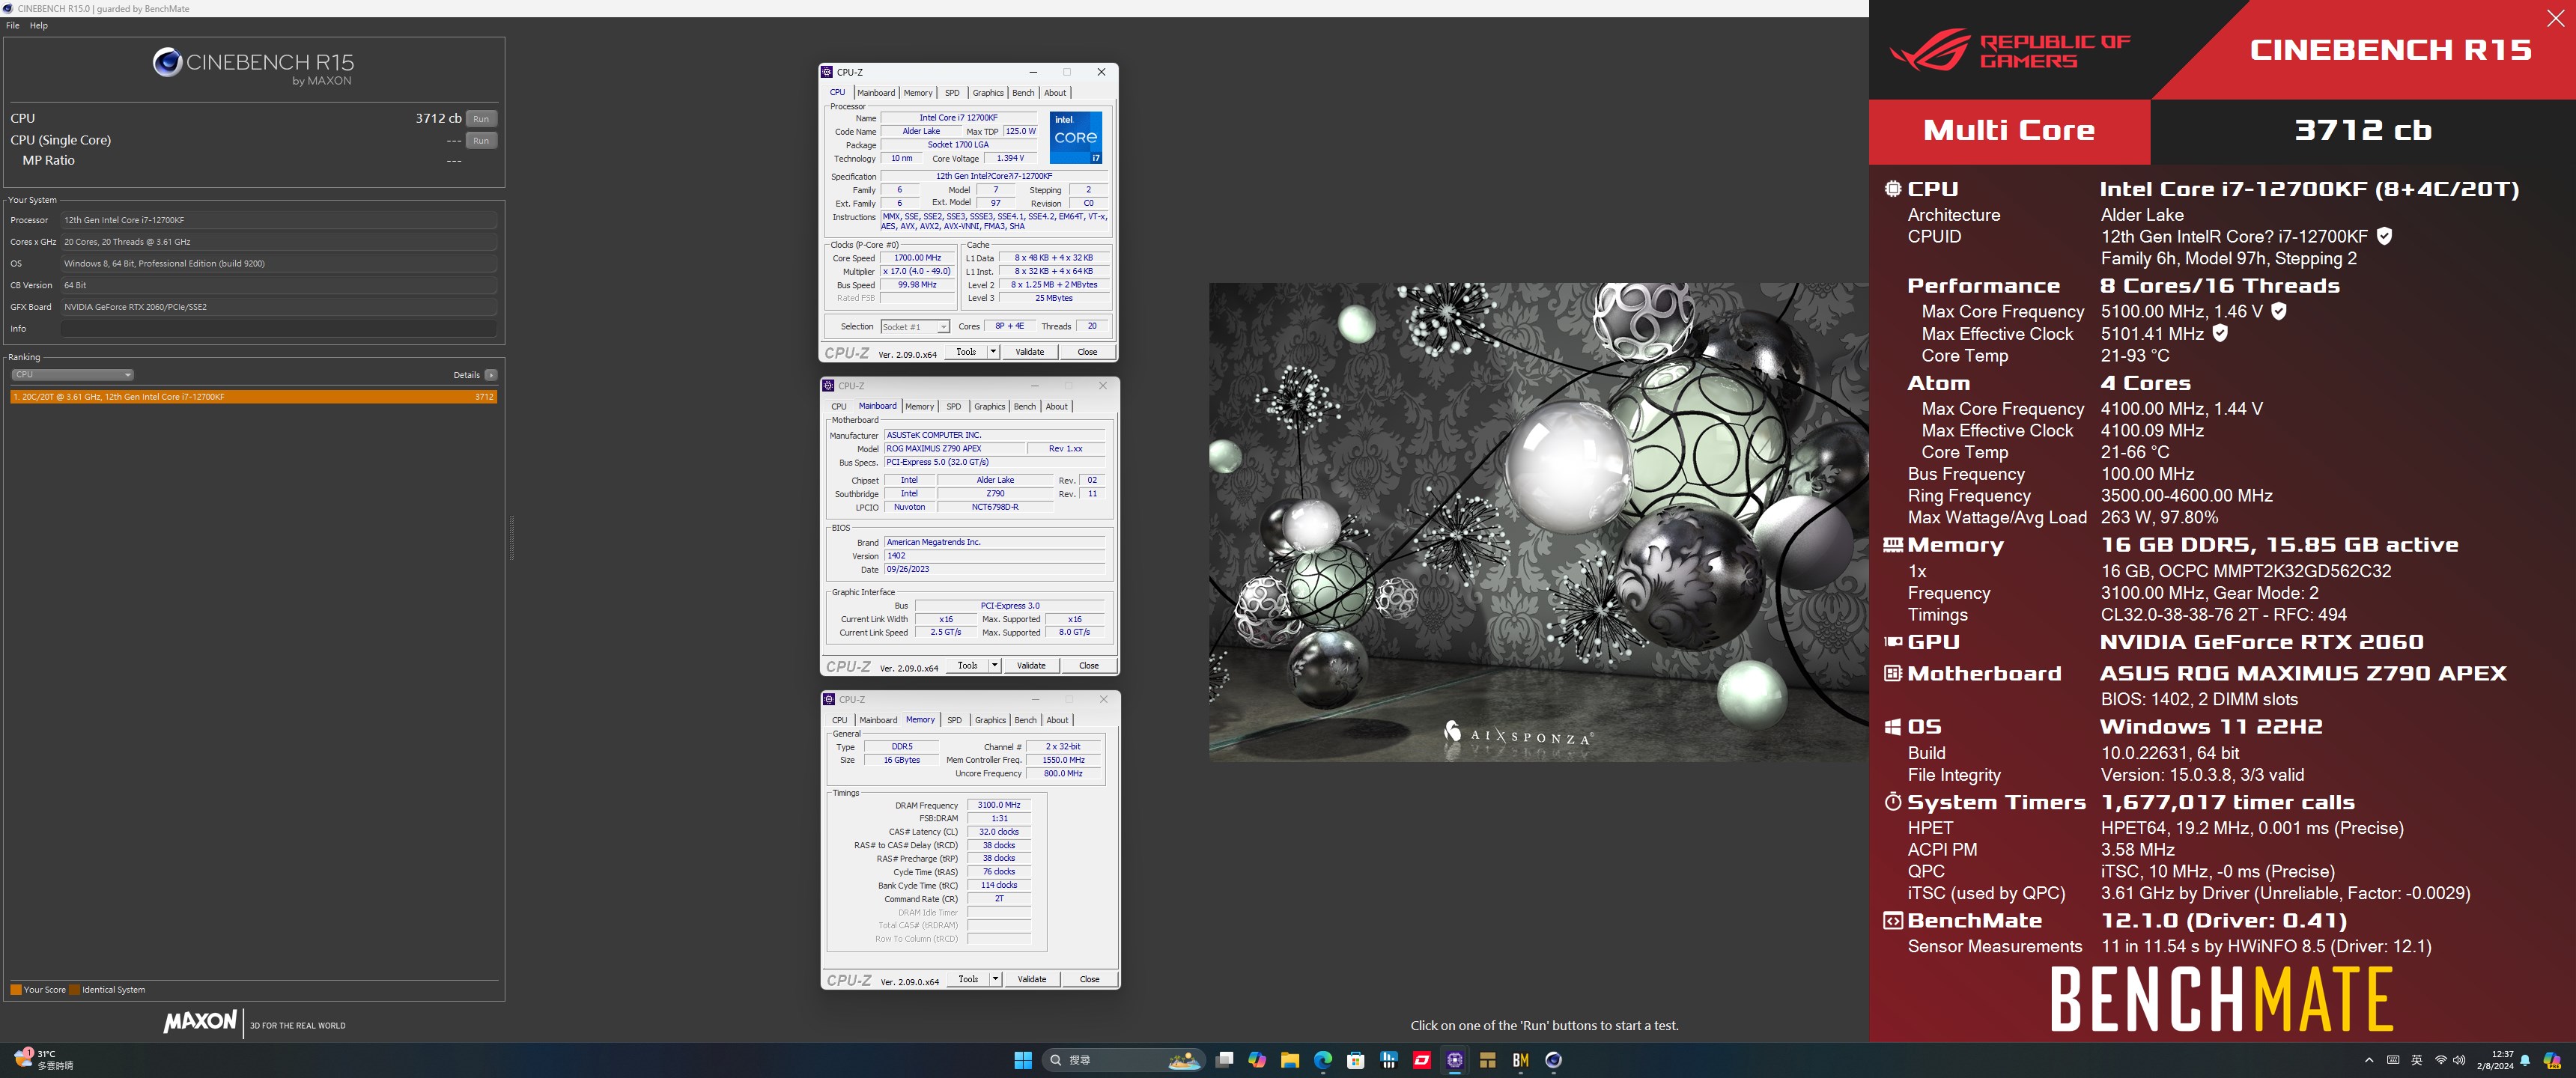Expand ranking Details arrow button
Screen dimensions: 2576x1078
[491, 375]
